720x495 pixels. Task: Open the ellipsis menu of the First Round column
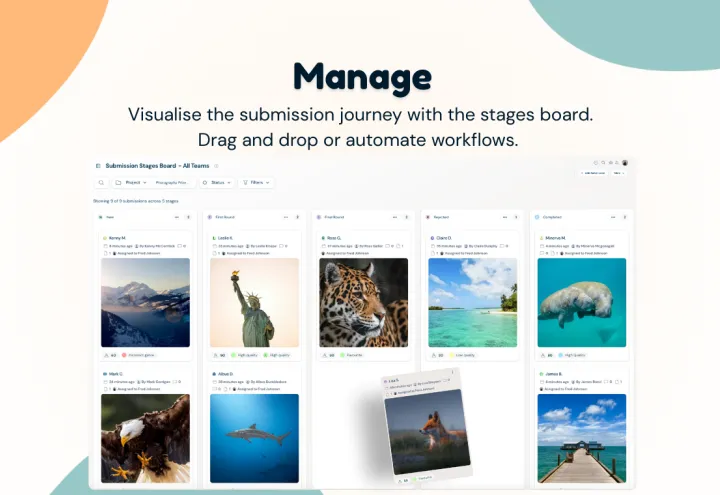[x=286, y=217]
